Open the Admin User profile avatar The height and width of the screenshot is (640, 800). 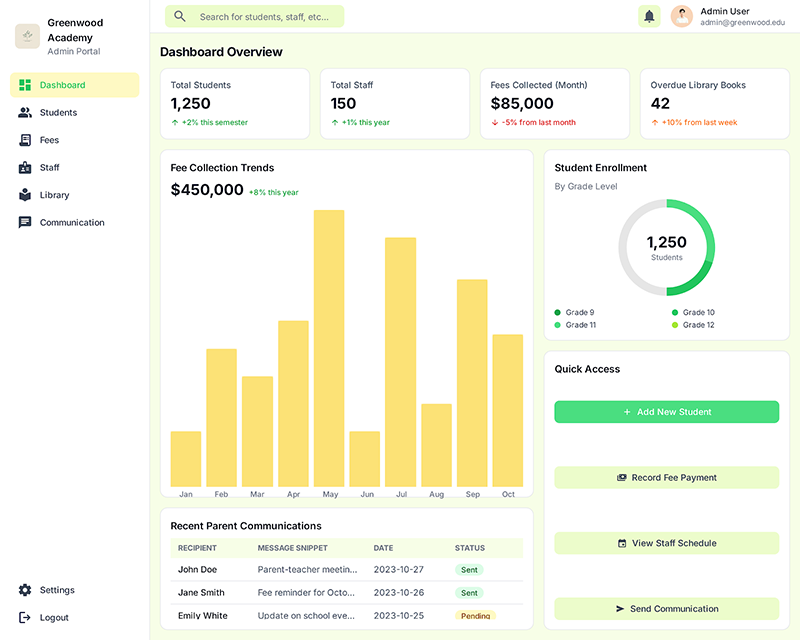pos(681,17)
